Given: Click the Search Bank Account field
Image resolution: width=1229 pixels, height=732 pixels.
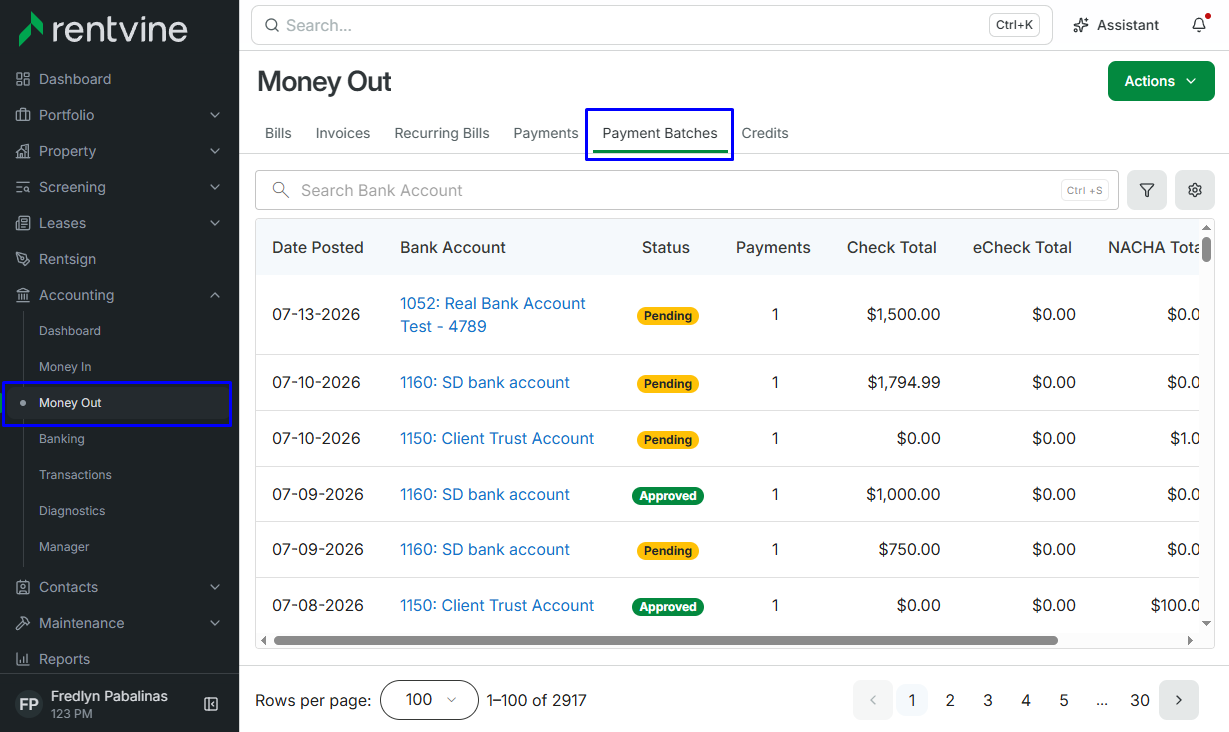Looking at the screenshot, I should [687, 190].
